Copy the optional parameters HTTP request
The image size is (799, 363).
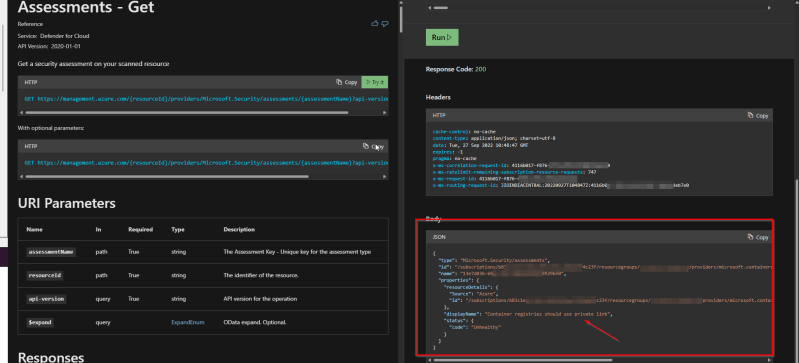coord(374,146)
